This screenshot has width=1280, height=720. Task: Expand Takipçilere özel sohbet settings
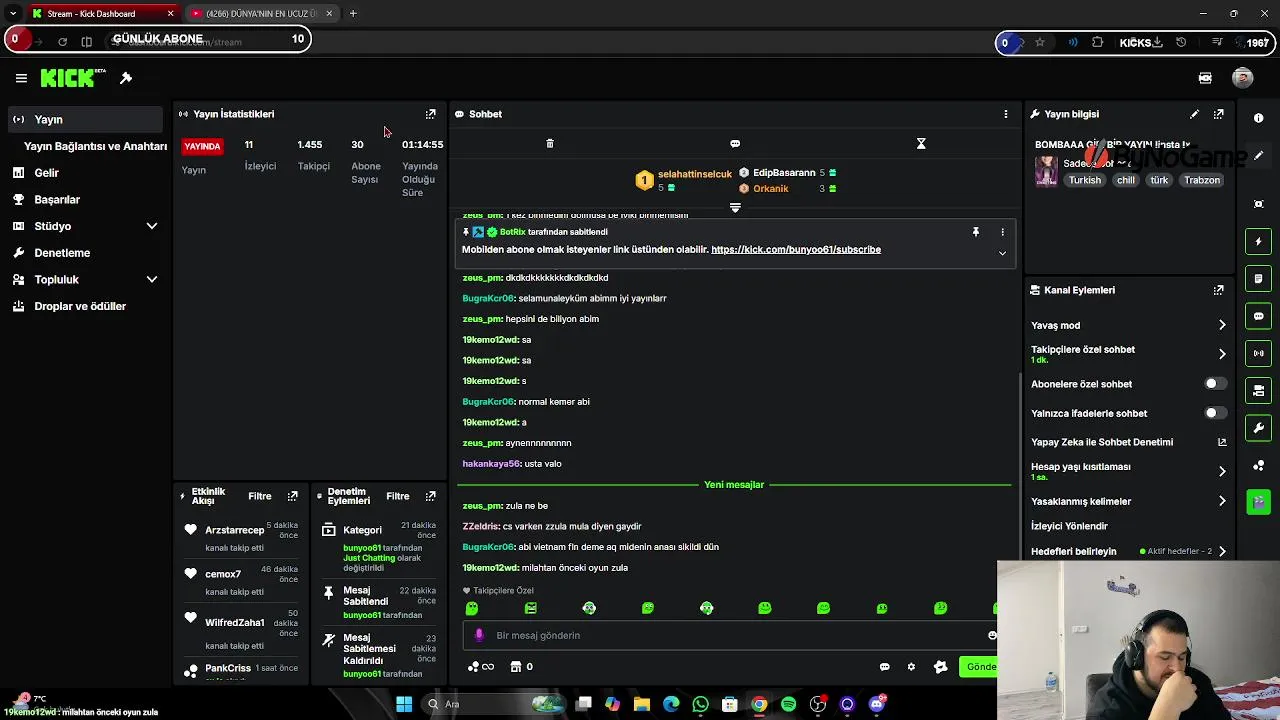click(x=1222, y=354)
